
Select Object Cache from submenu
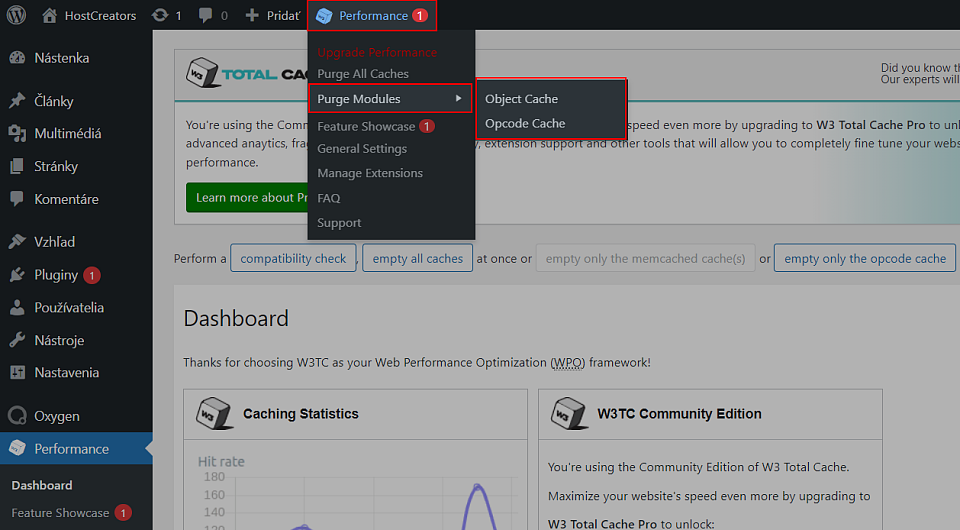[x=521, y=99]
